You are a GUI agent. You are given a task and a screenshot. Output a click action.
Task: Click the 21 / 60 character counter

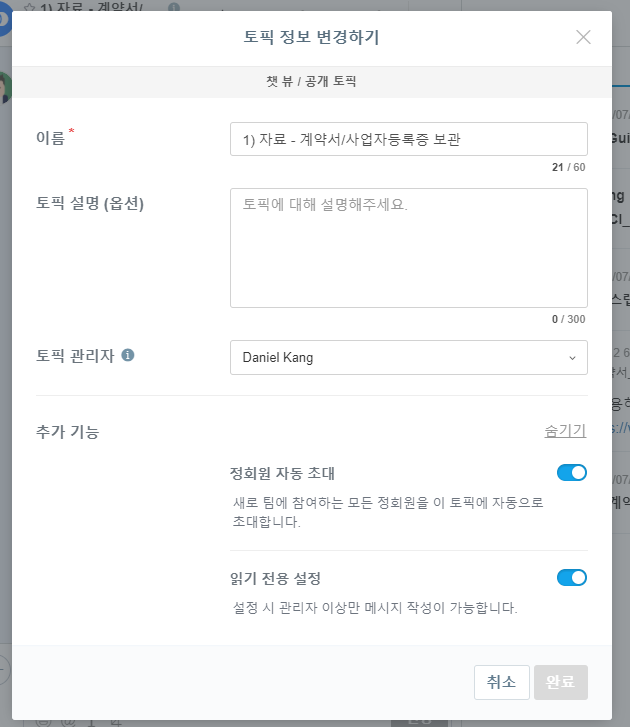(568, 167)
